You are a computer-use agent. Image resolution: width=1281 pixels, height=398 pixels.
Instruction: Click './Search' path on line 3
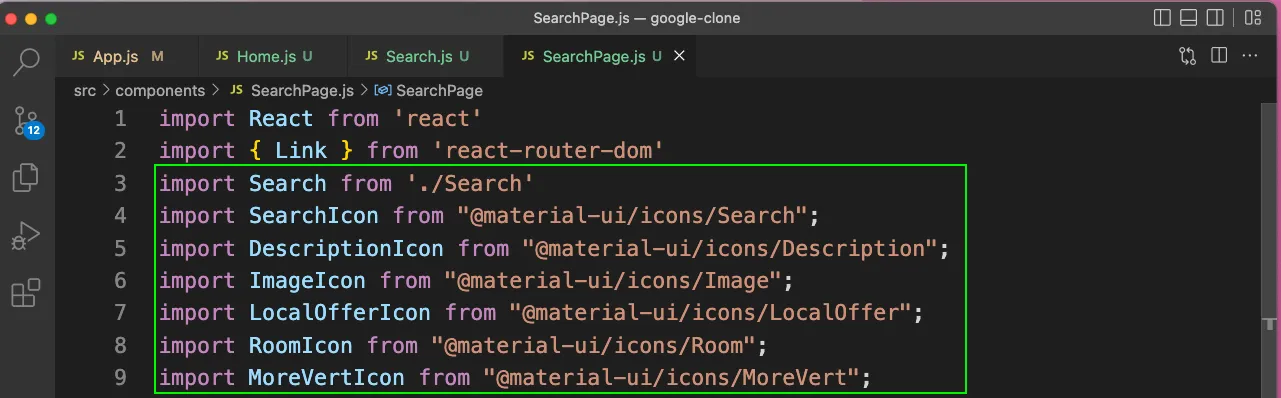tap(471, 183)
